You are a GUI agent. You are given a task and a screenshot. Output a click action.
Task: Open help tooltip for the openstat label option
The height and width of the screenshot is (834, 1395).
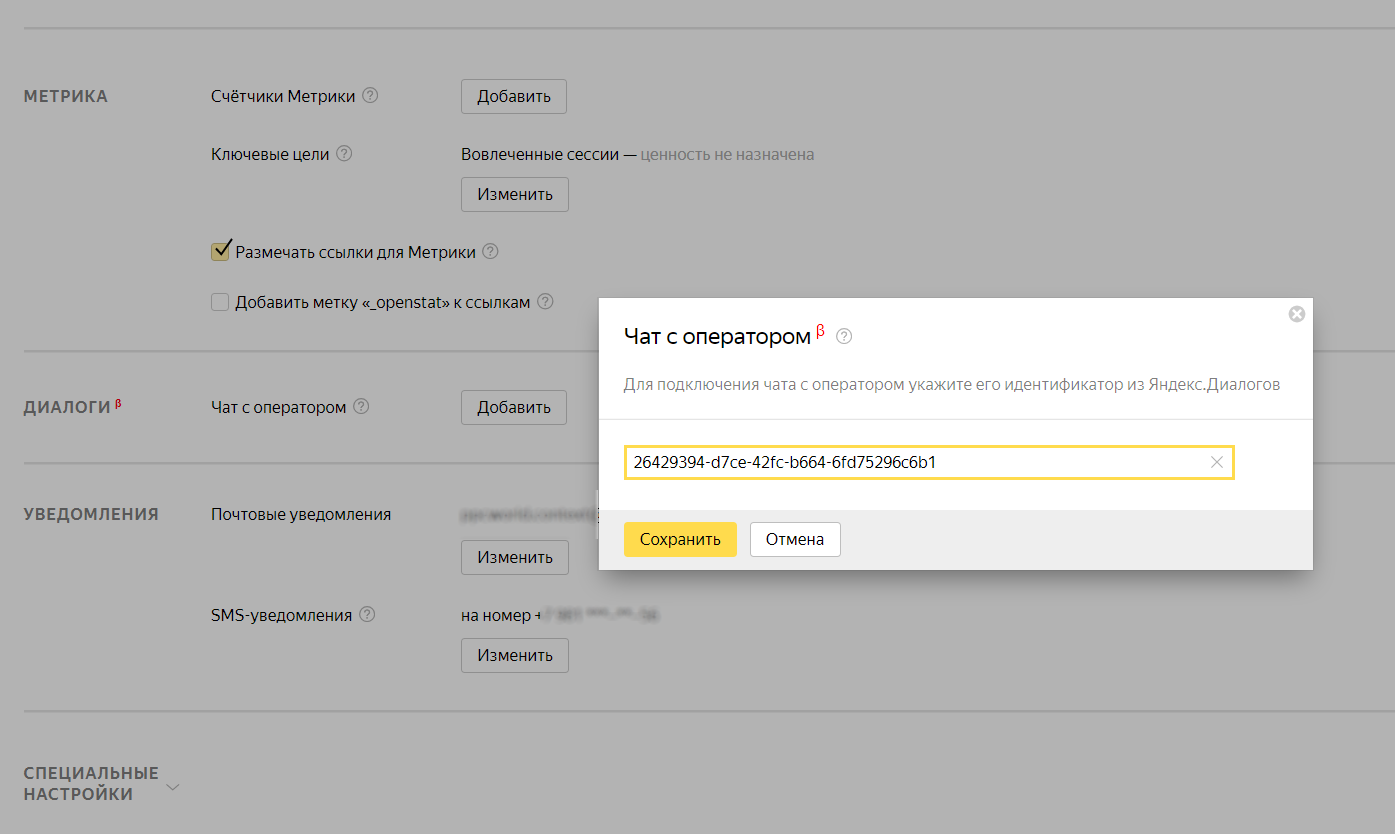[545, 302]
